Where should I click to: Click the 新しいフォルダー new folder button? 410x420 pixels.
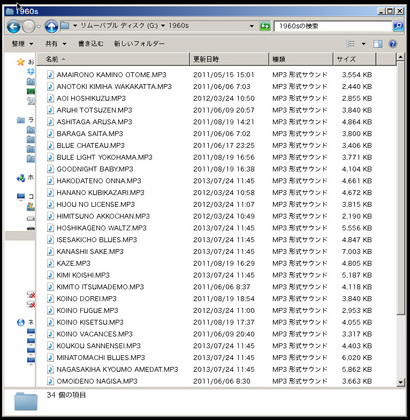click(139, 44)
